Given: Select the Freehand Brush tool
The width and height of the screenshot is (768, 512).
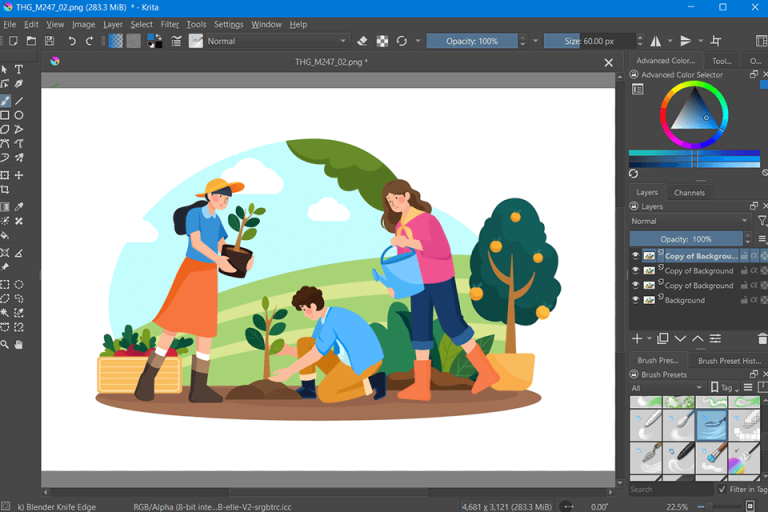Looking at the screenshot, I should (x=5, y=101).
